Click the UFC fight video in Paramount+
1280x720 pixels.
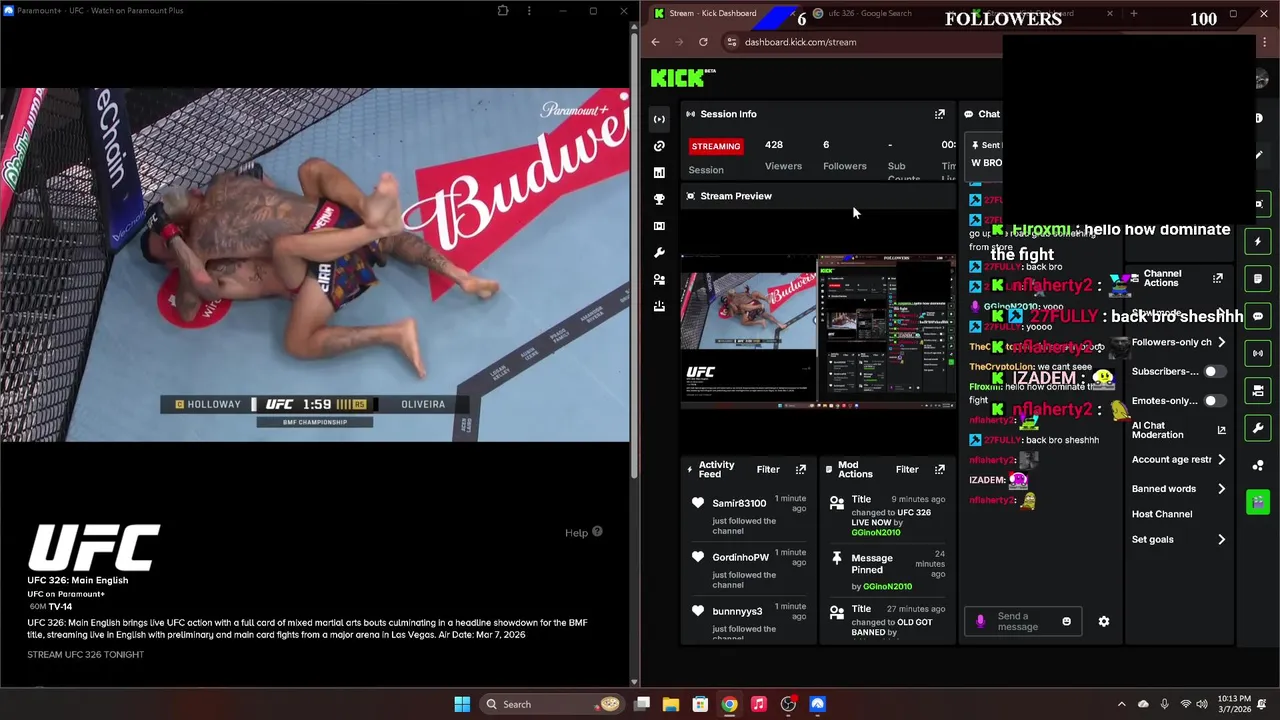click(315, 265)
